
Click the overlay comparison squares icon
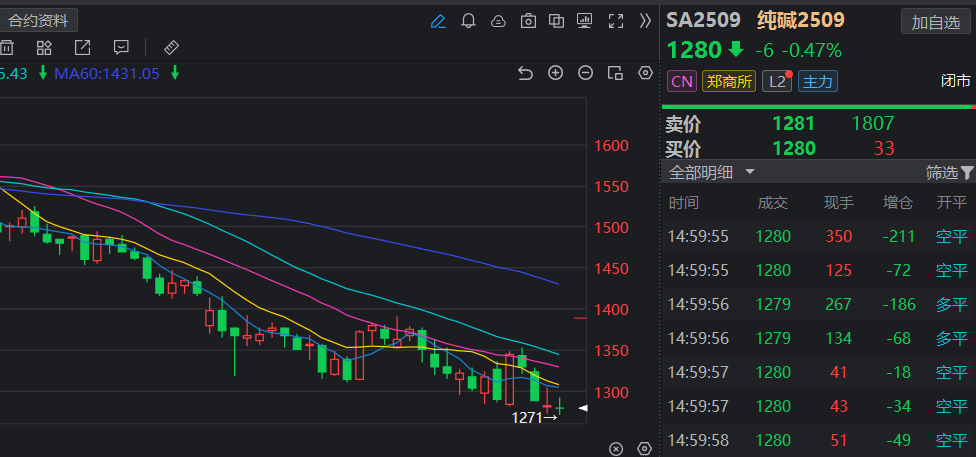click(557, 20)
